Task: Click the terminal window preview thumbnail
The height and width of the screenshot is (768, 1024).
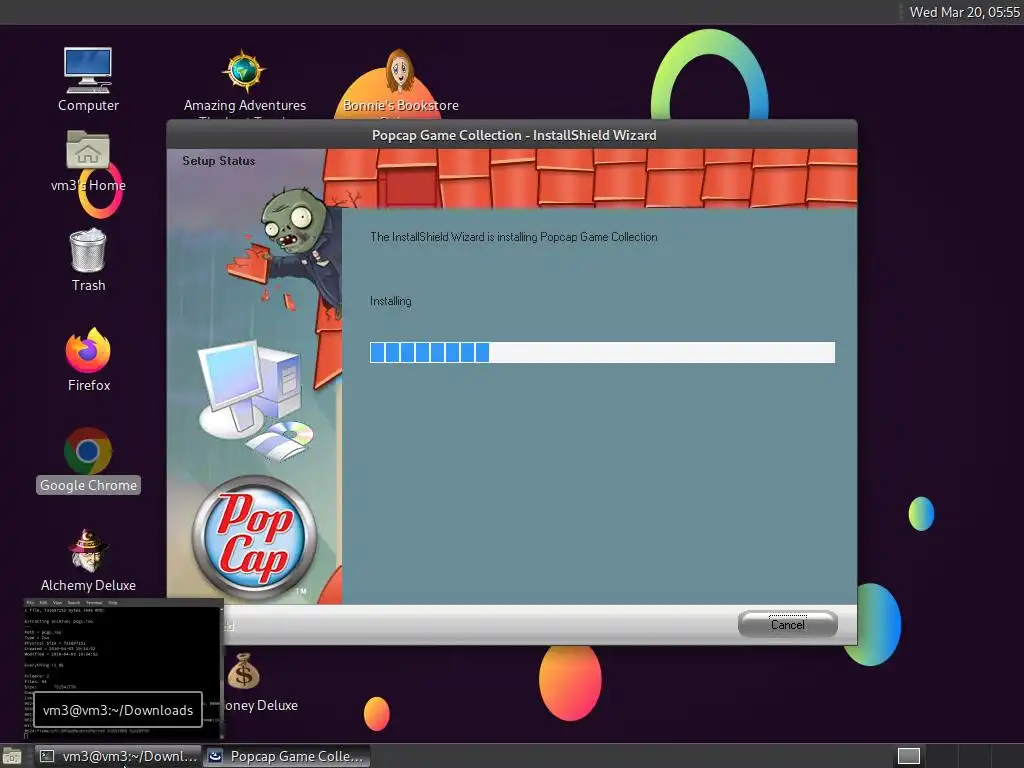Action: [123, 669]
